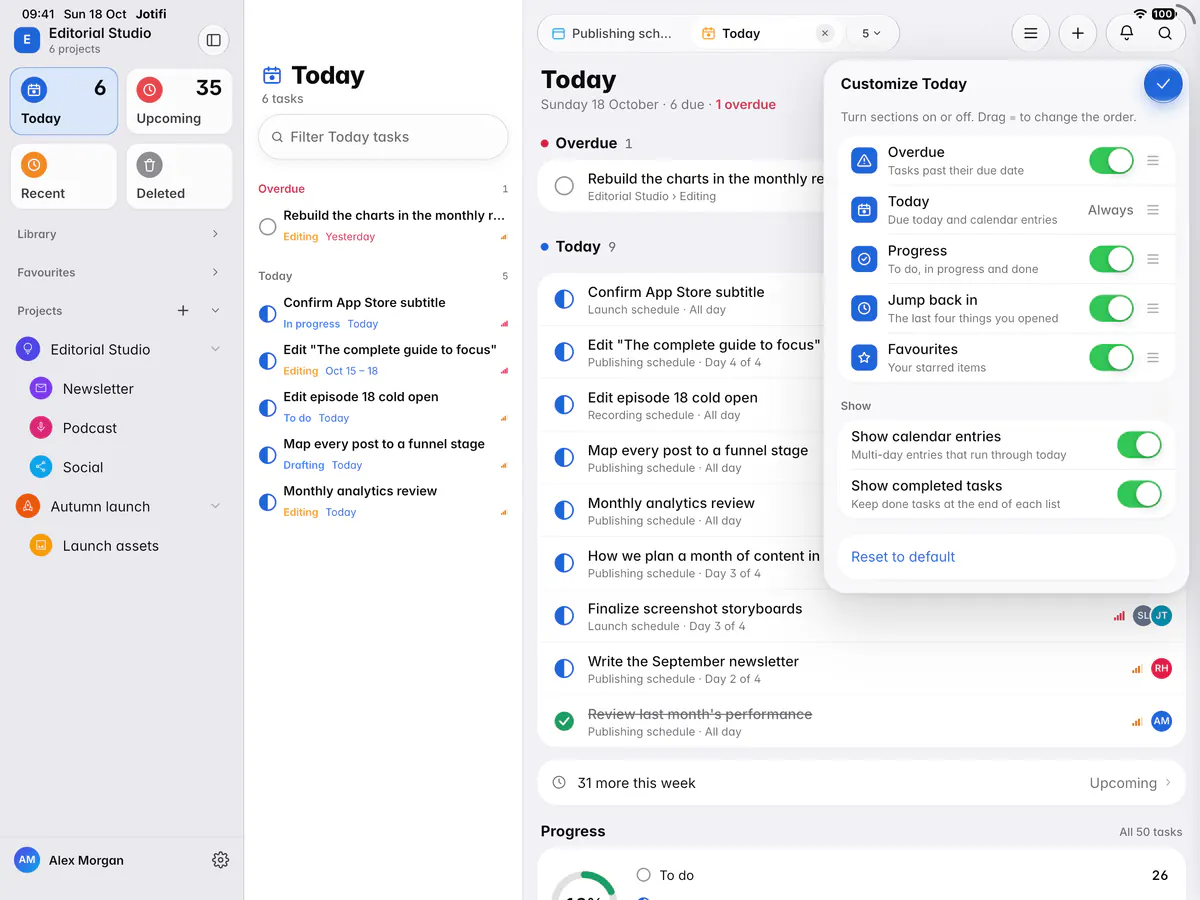The width and height of the screenshot is (1200, 900).
Task: Collapse the Autumn launch project chevron
Action: click(215, 506)
